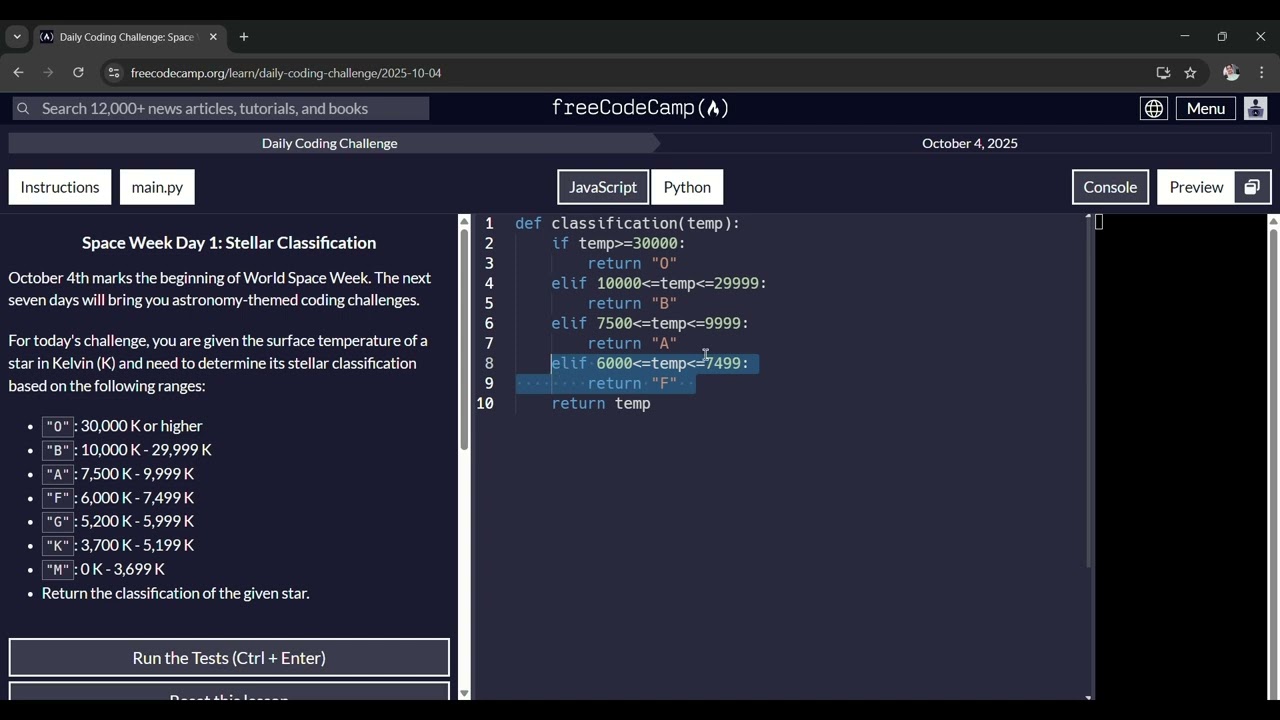Click the 'return "A"' code line

(632, 343)
